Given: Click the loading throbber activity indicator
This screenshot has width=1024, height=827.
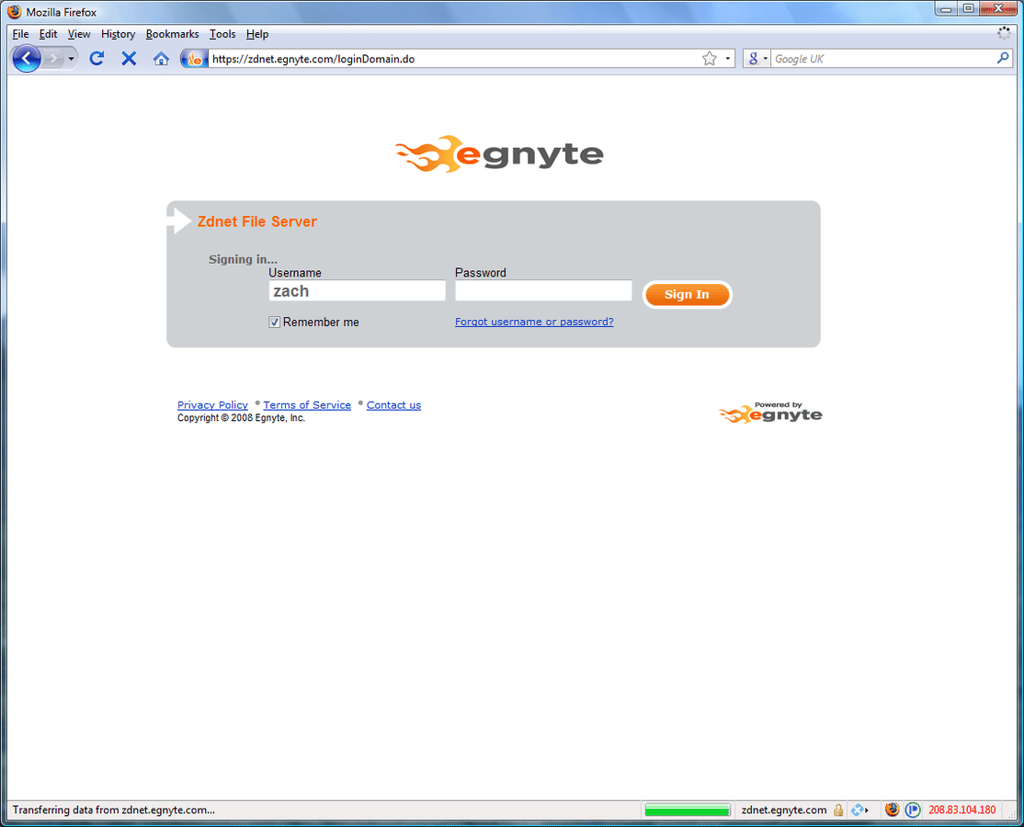Looking at the screenshot, I should 1004,34.
